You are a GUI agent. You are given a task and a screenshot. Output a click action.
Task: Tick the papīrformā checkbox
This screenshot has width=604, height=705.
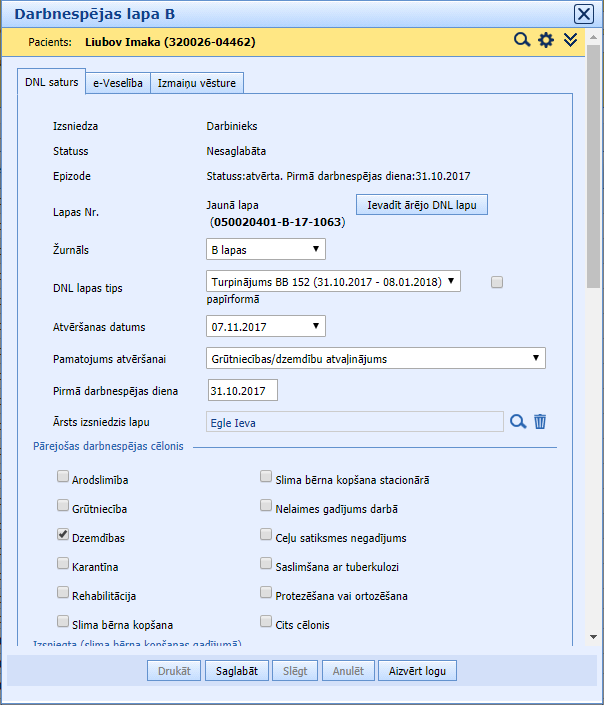coord(497,282)
